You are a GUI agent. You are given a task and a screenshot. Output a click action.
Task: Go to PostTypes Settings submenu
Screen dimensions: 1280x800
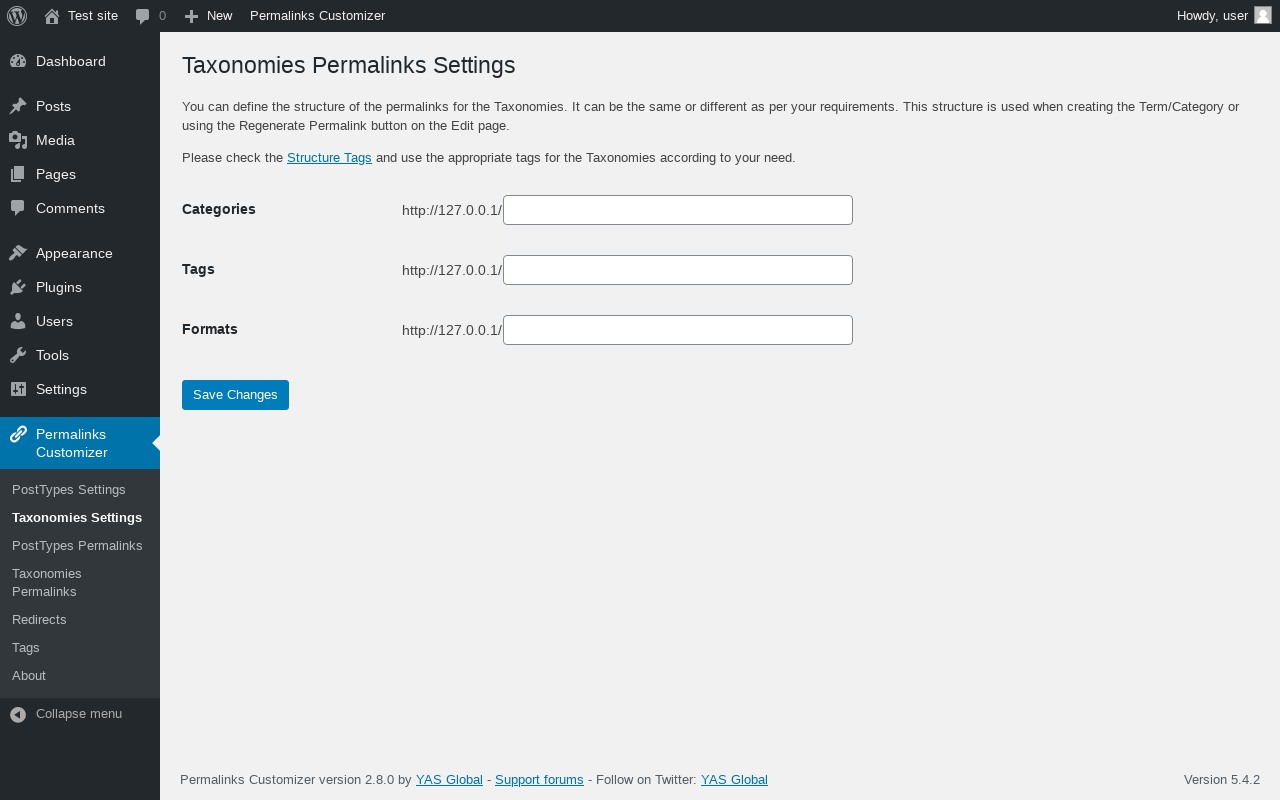pos(69,490)
